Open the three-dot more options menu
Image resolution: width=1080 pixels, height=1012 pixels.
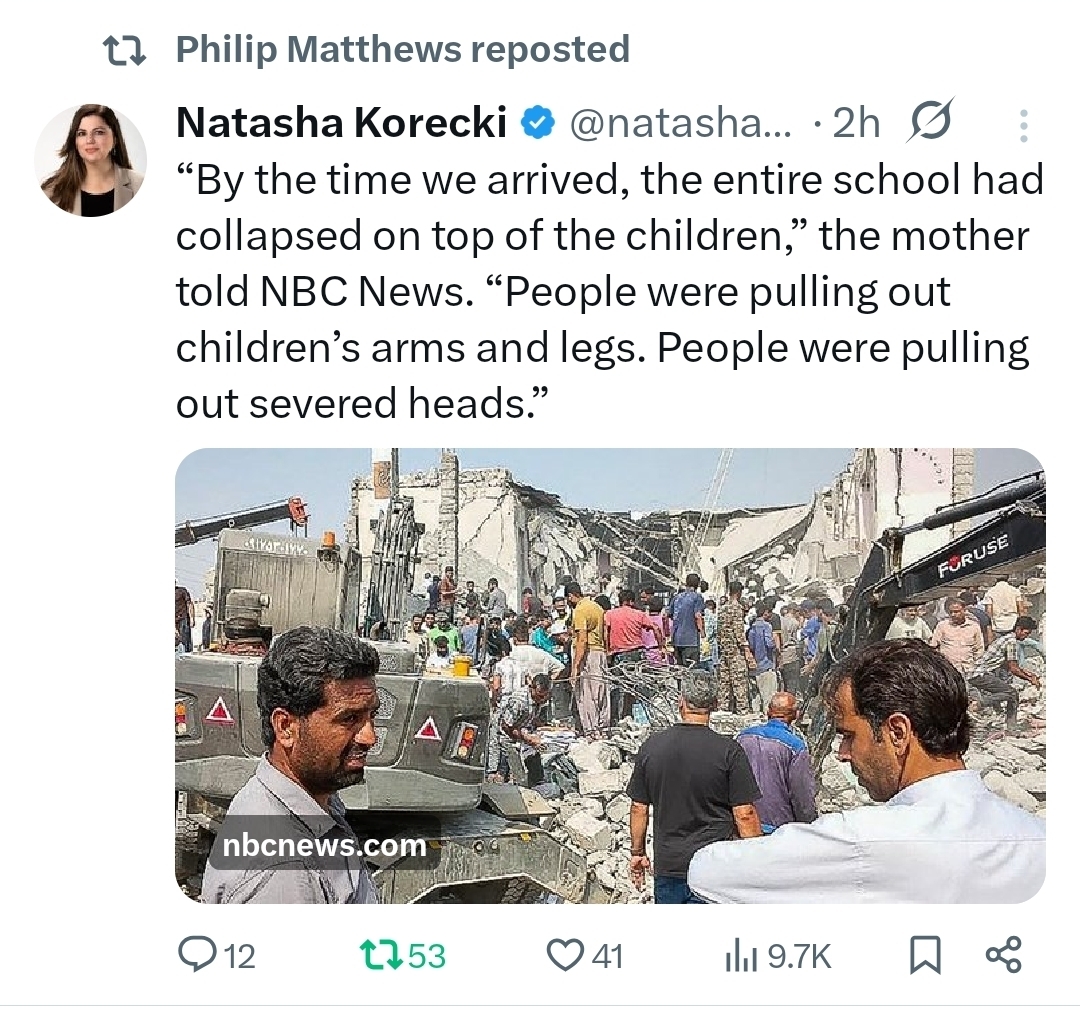click(x=1023, y=125)
